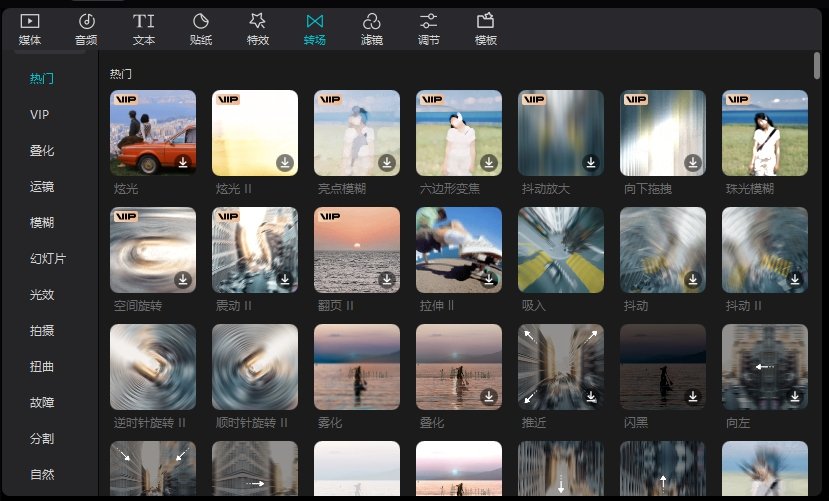Download the 炫光 transition
The image size is (829, 501).
[x=183, y=163]
